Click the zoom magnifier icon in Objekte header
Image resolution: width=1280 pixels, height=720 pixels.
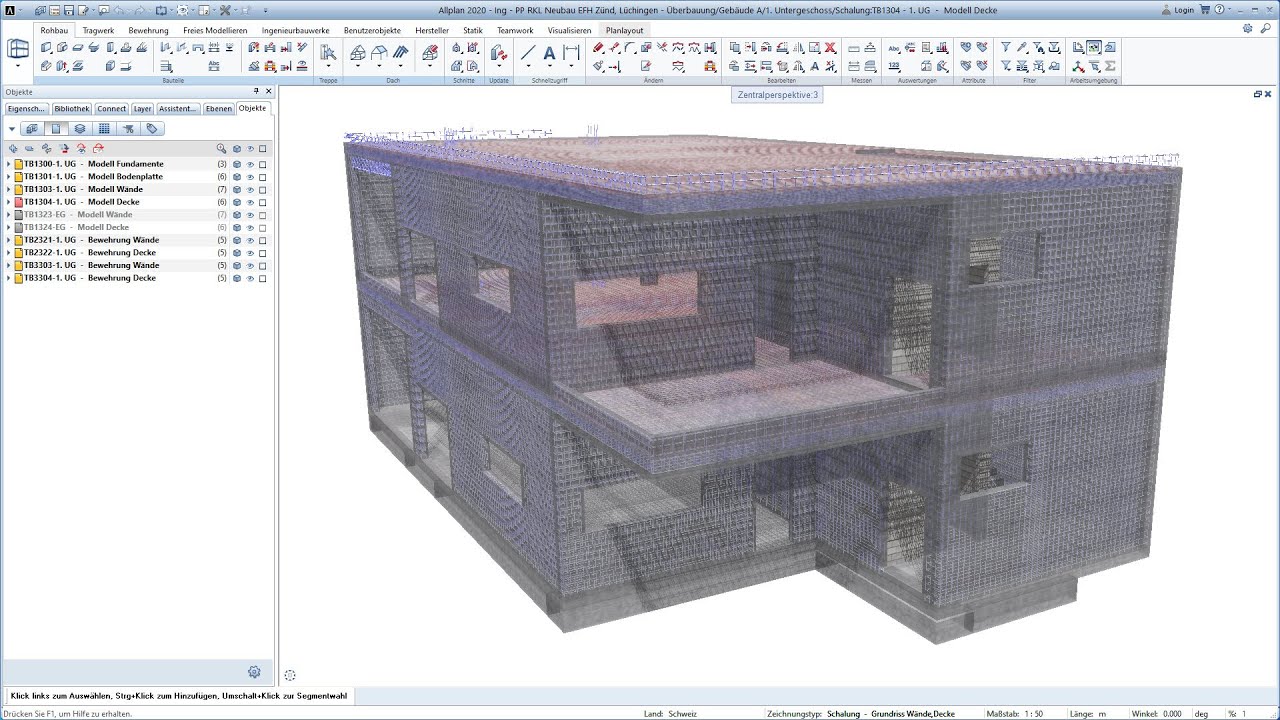[x=221, y=149]
